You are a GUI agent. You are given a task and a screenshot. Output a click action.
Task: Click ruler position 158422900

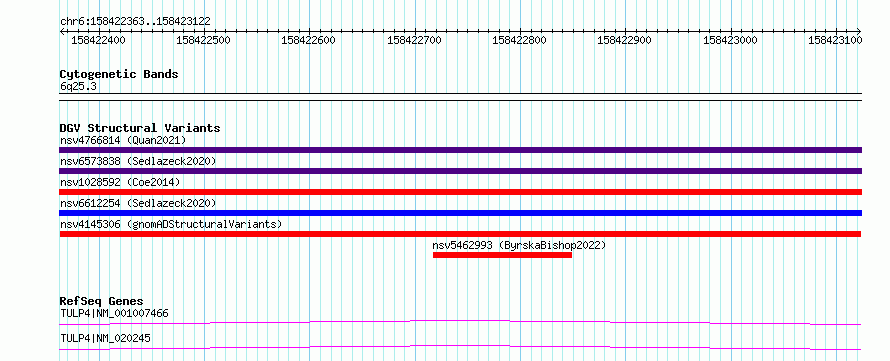(624, 40)
